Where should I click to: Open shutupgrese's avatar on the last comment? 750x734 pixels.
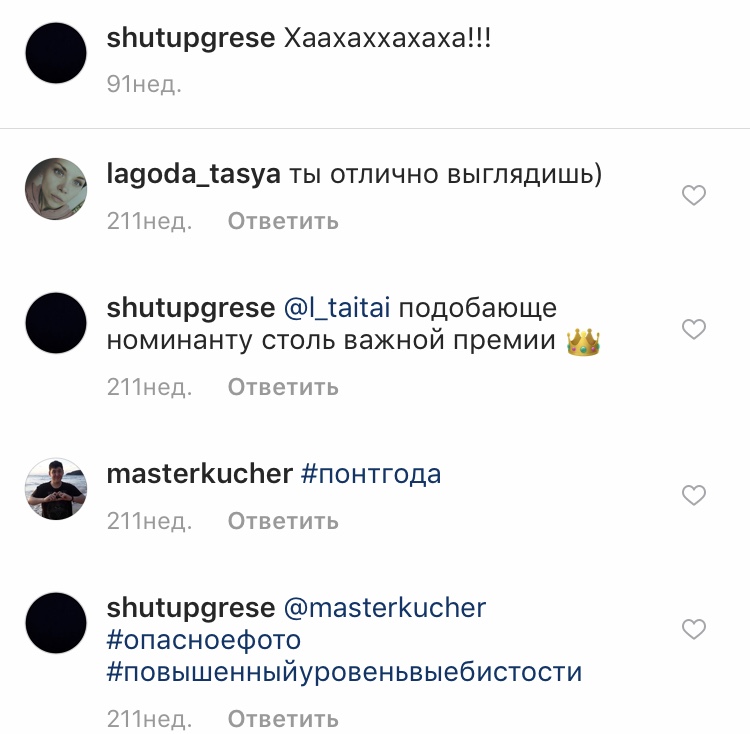[56, 623]
